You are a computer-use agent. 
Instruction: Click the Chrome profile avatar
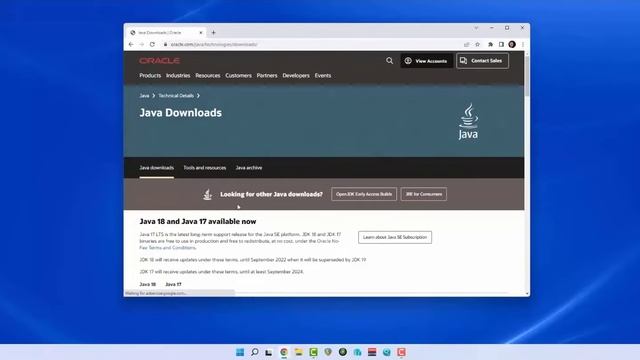(512, 44)
